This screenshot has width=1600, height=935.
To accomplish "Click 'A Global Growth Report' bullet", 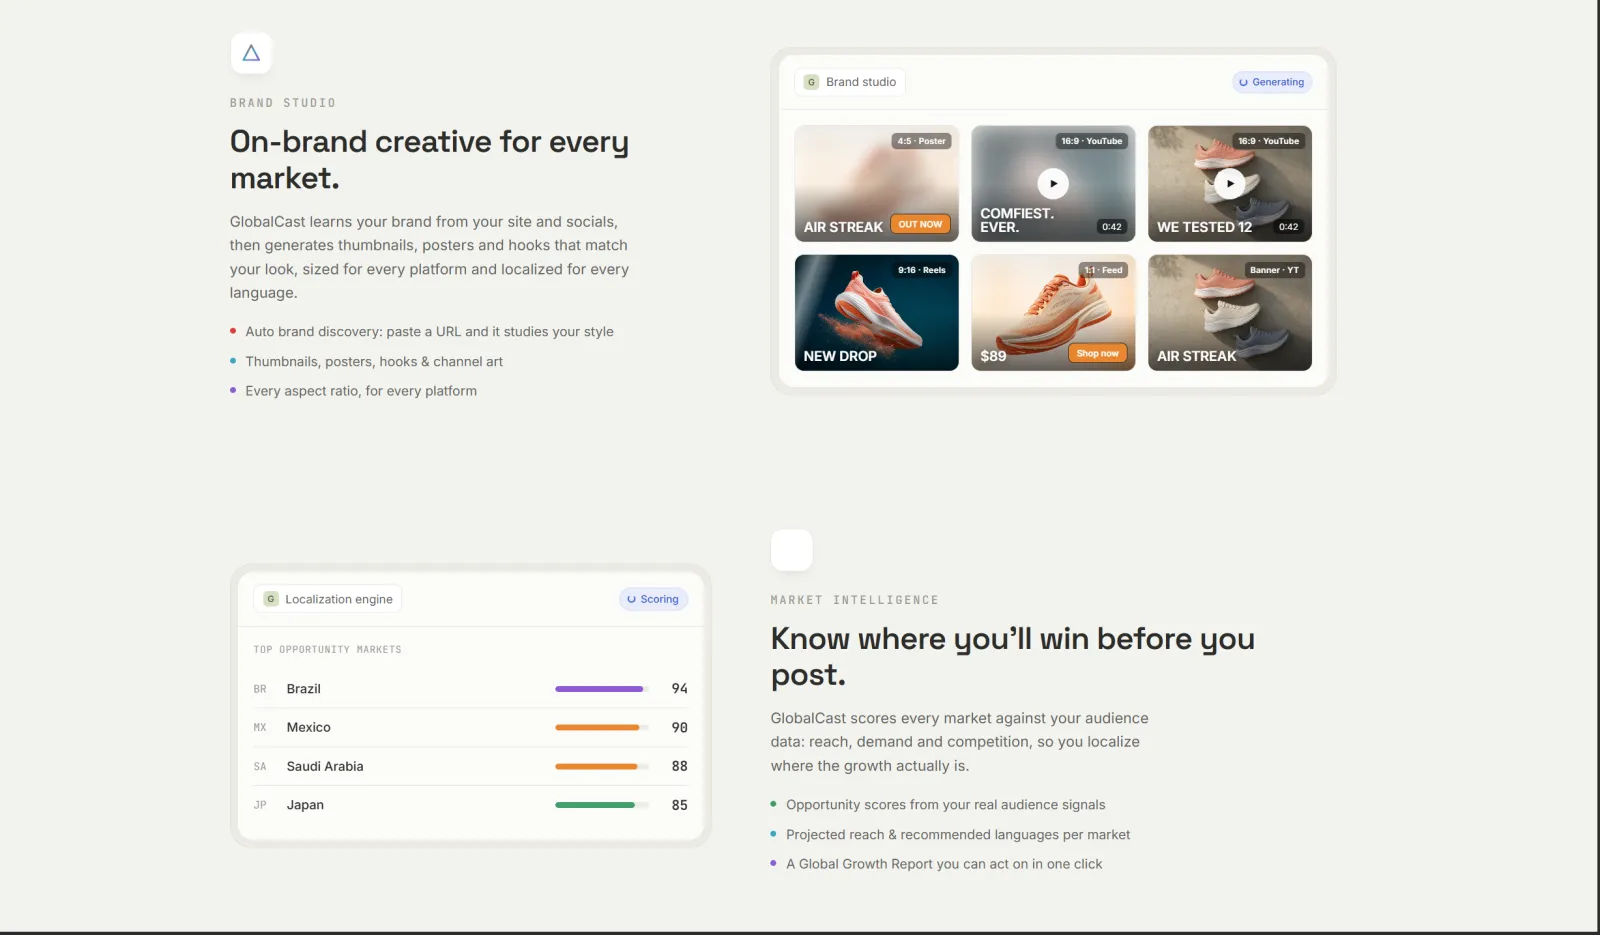I will (944, 864).
